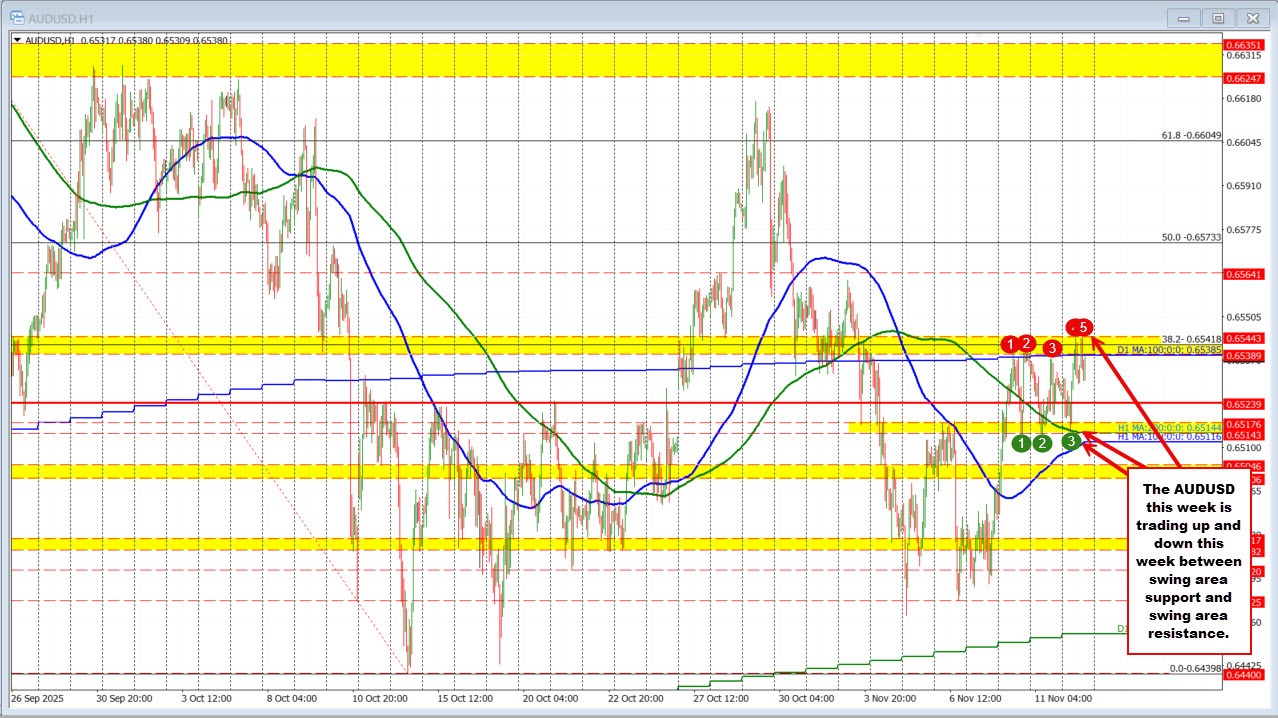Select red marker 2 at the resistance zone
Image resolution: width=1278 pixels, height=718 pixels.
click(x=1026, y=344)
